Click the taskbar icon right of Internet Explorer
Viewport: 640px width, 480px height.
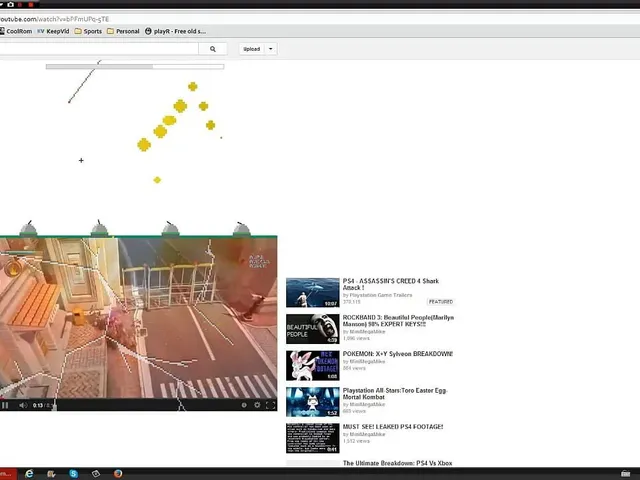51,473
